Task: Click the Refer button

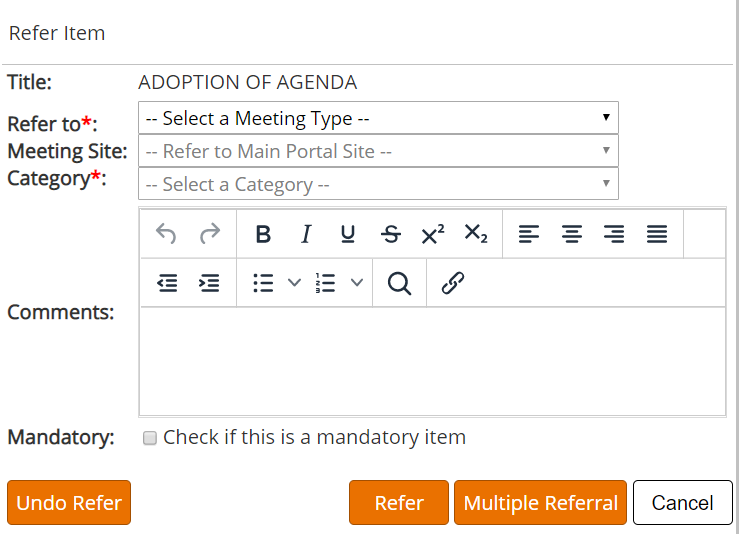Action: [399, 502]
